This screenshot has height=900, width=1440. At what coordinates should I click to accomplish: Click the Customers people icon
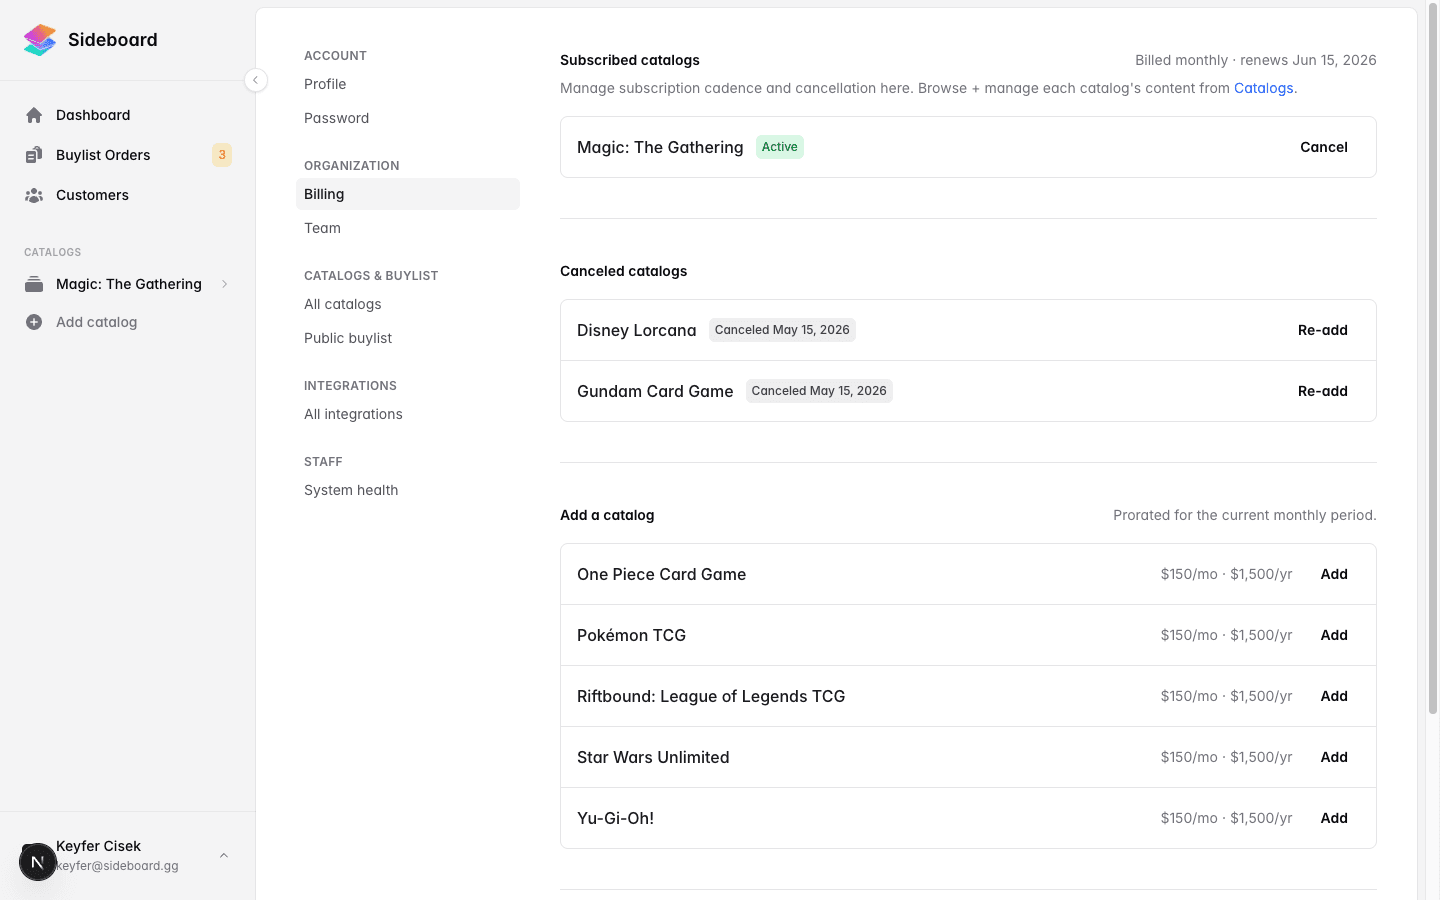(x=34, y=195)
